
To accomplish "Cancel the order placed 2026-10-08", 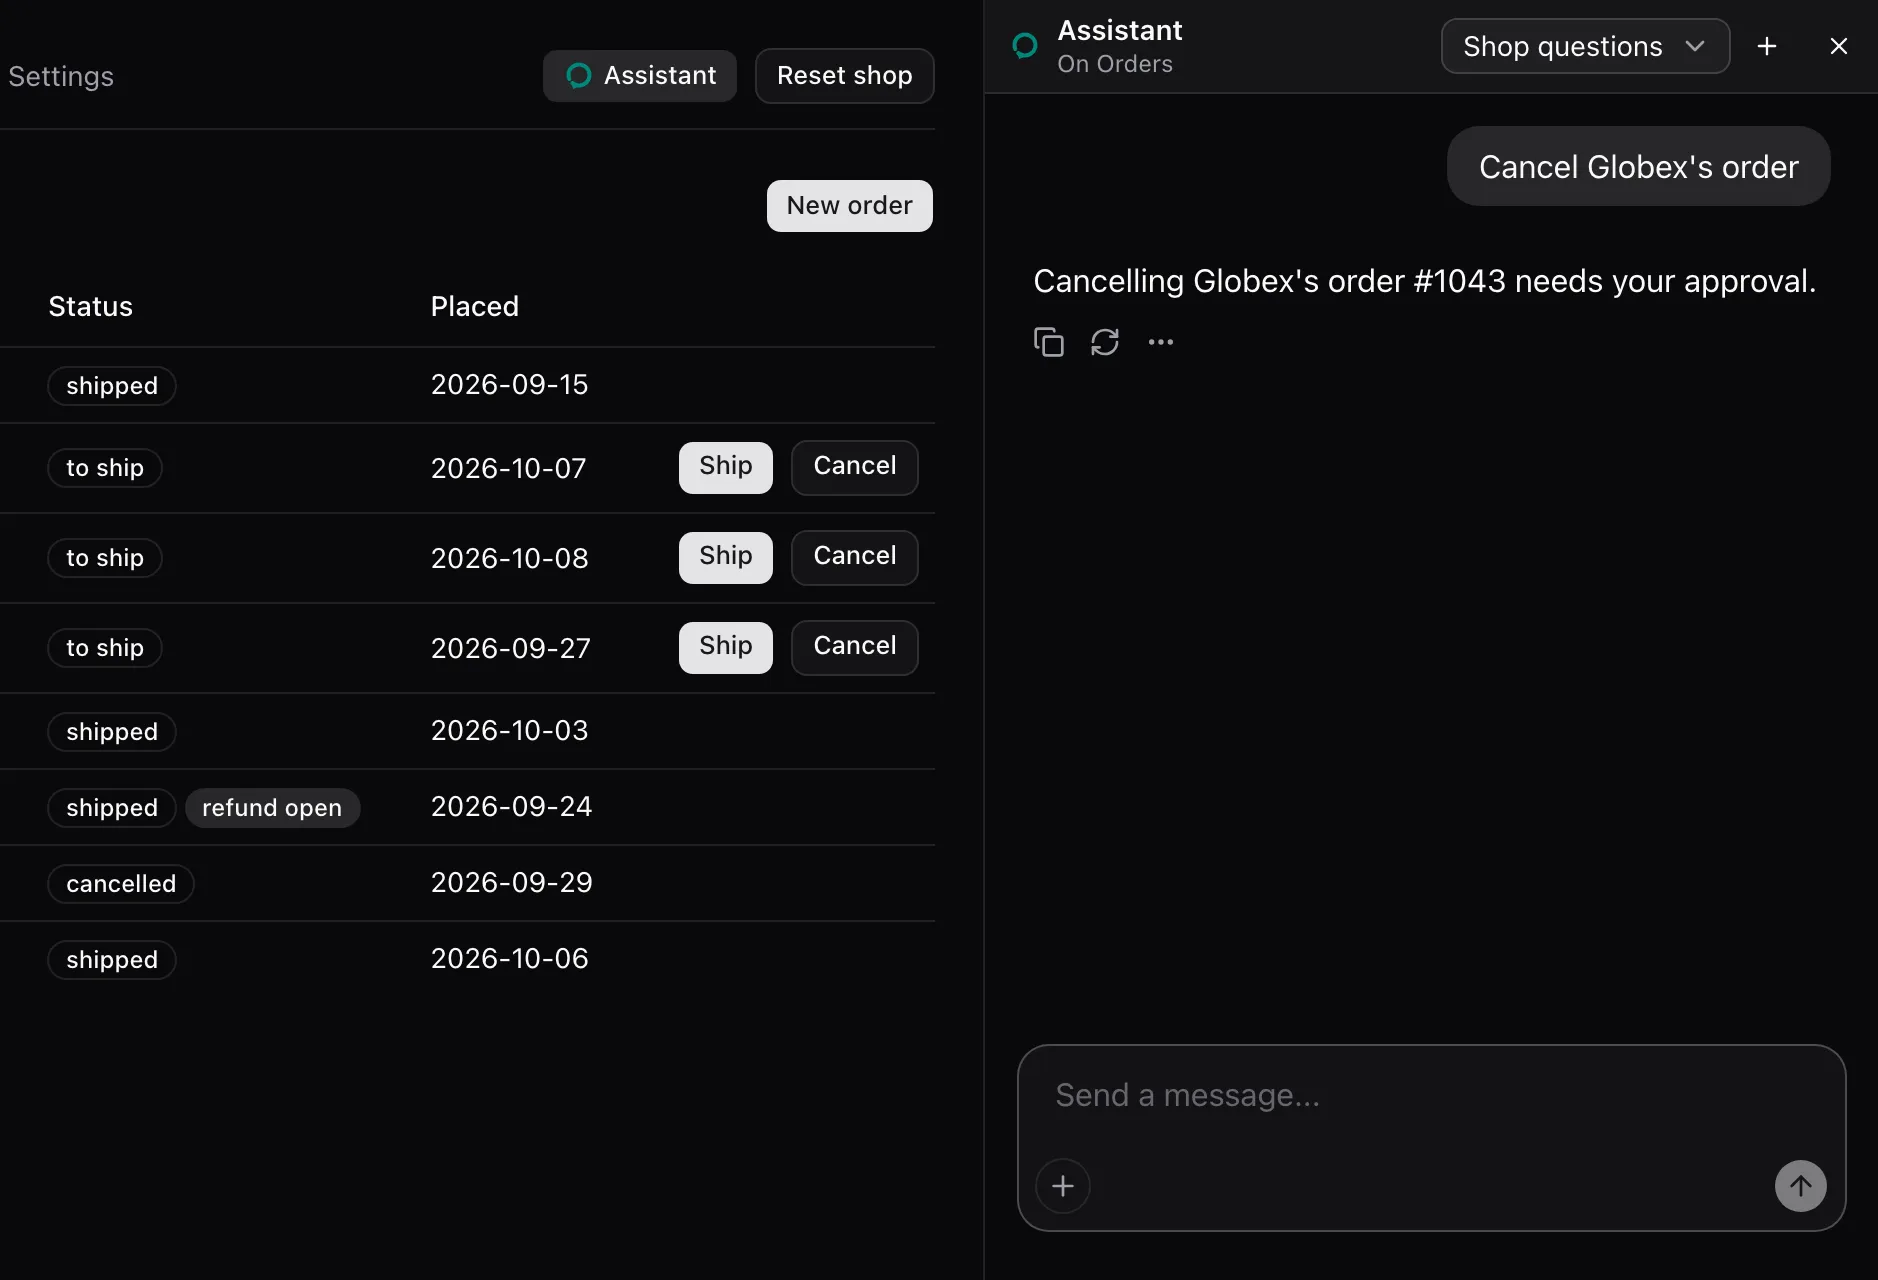I will click(x=855, y=557).
